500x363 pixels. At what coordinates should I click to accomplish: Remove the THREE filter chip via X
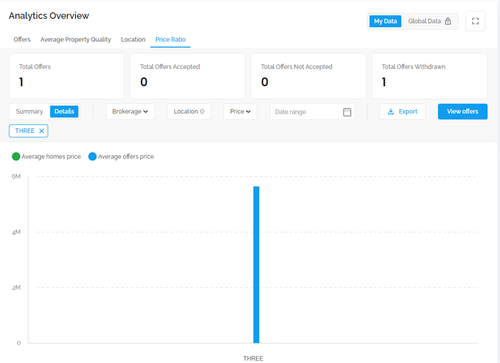[x=42, y=131]
